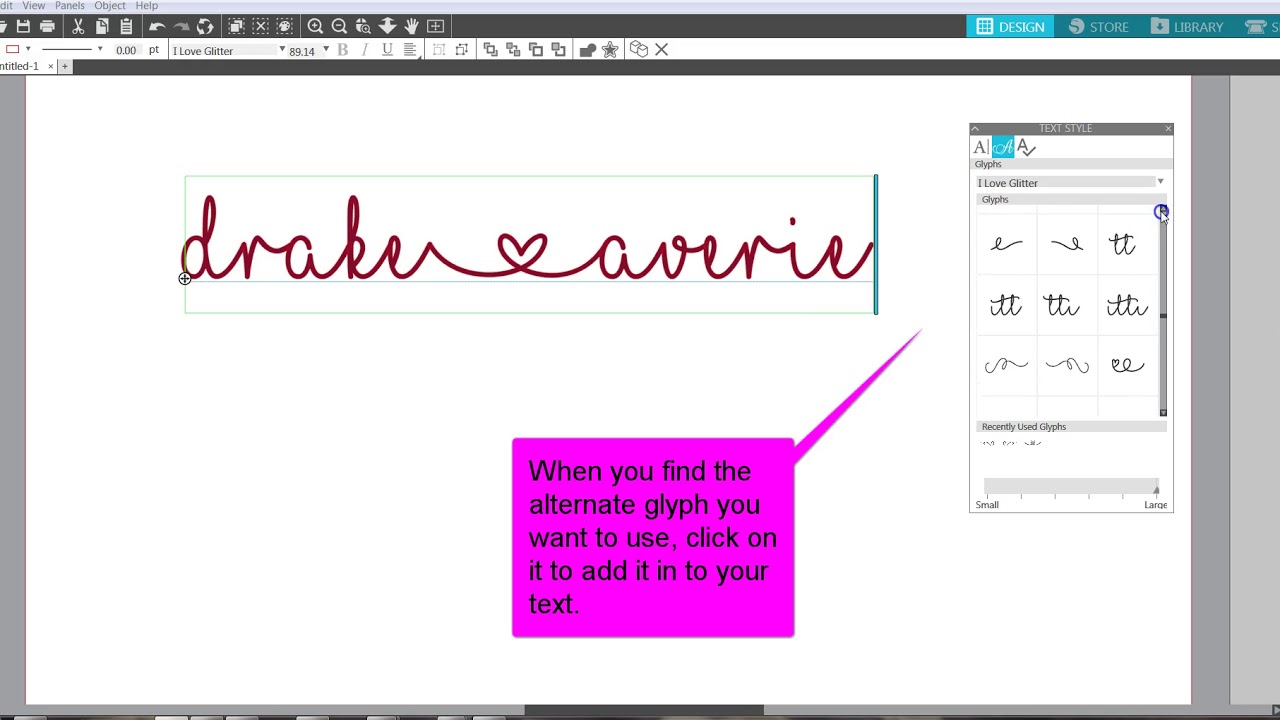The width and height of the screenshot is (1280, 720).
Task: Delete the selection with the X toolbar icon
Action: 661,50
